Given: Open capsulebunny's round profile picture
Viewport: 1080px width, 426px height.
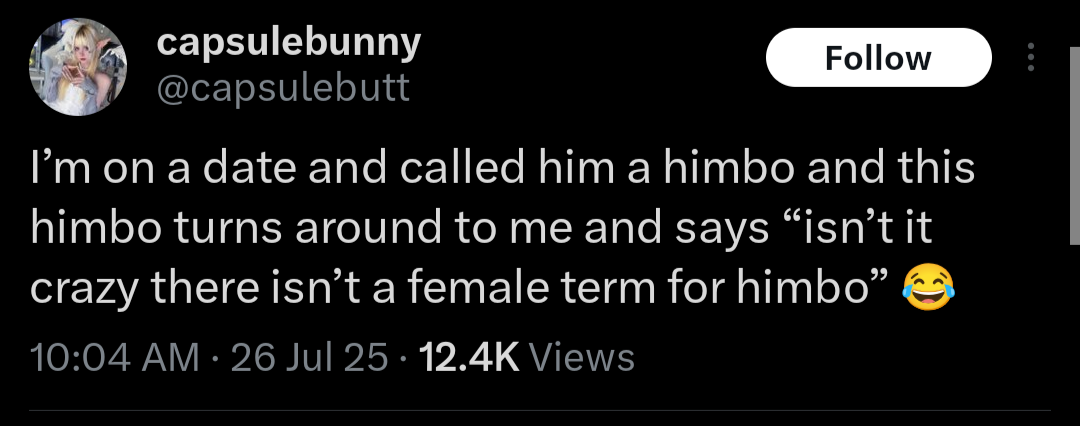Looking at the screenshot, I should pos(78,67).
